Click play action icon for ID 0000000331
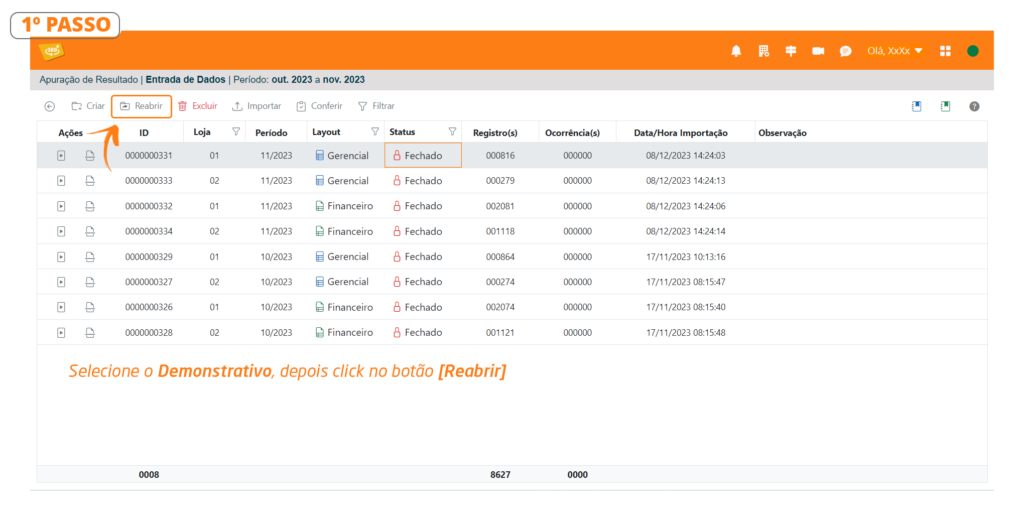This screenshot has height=523, width=1024. click(x=61, y=156)
